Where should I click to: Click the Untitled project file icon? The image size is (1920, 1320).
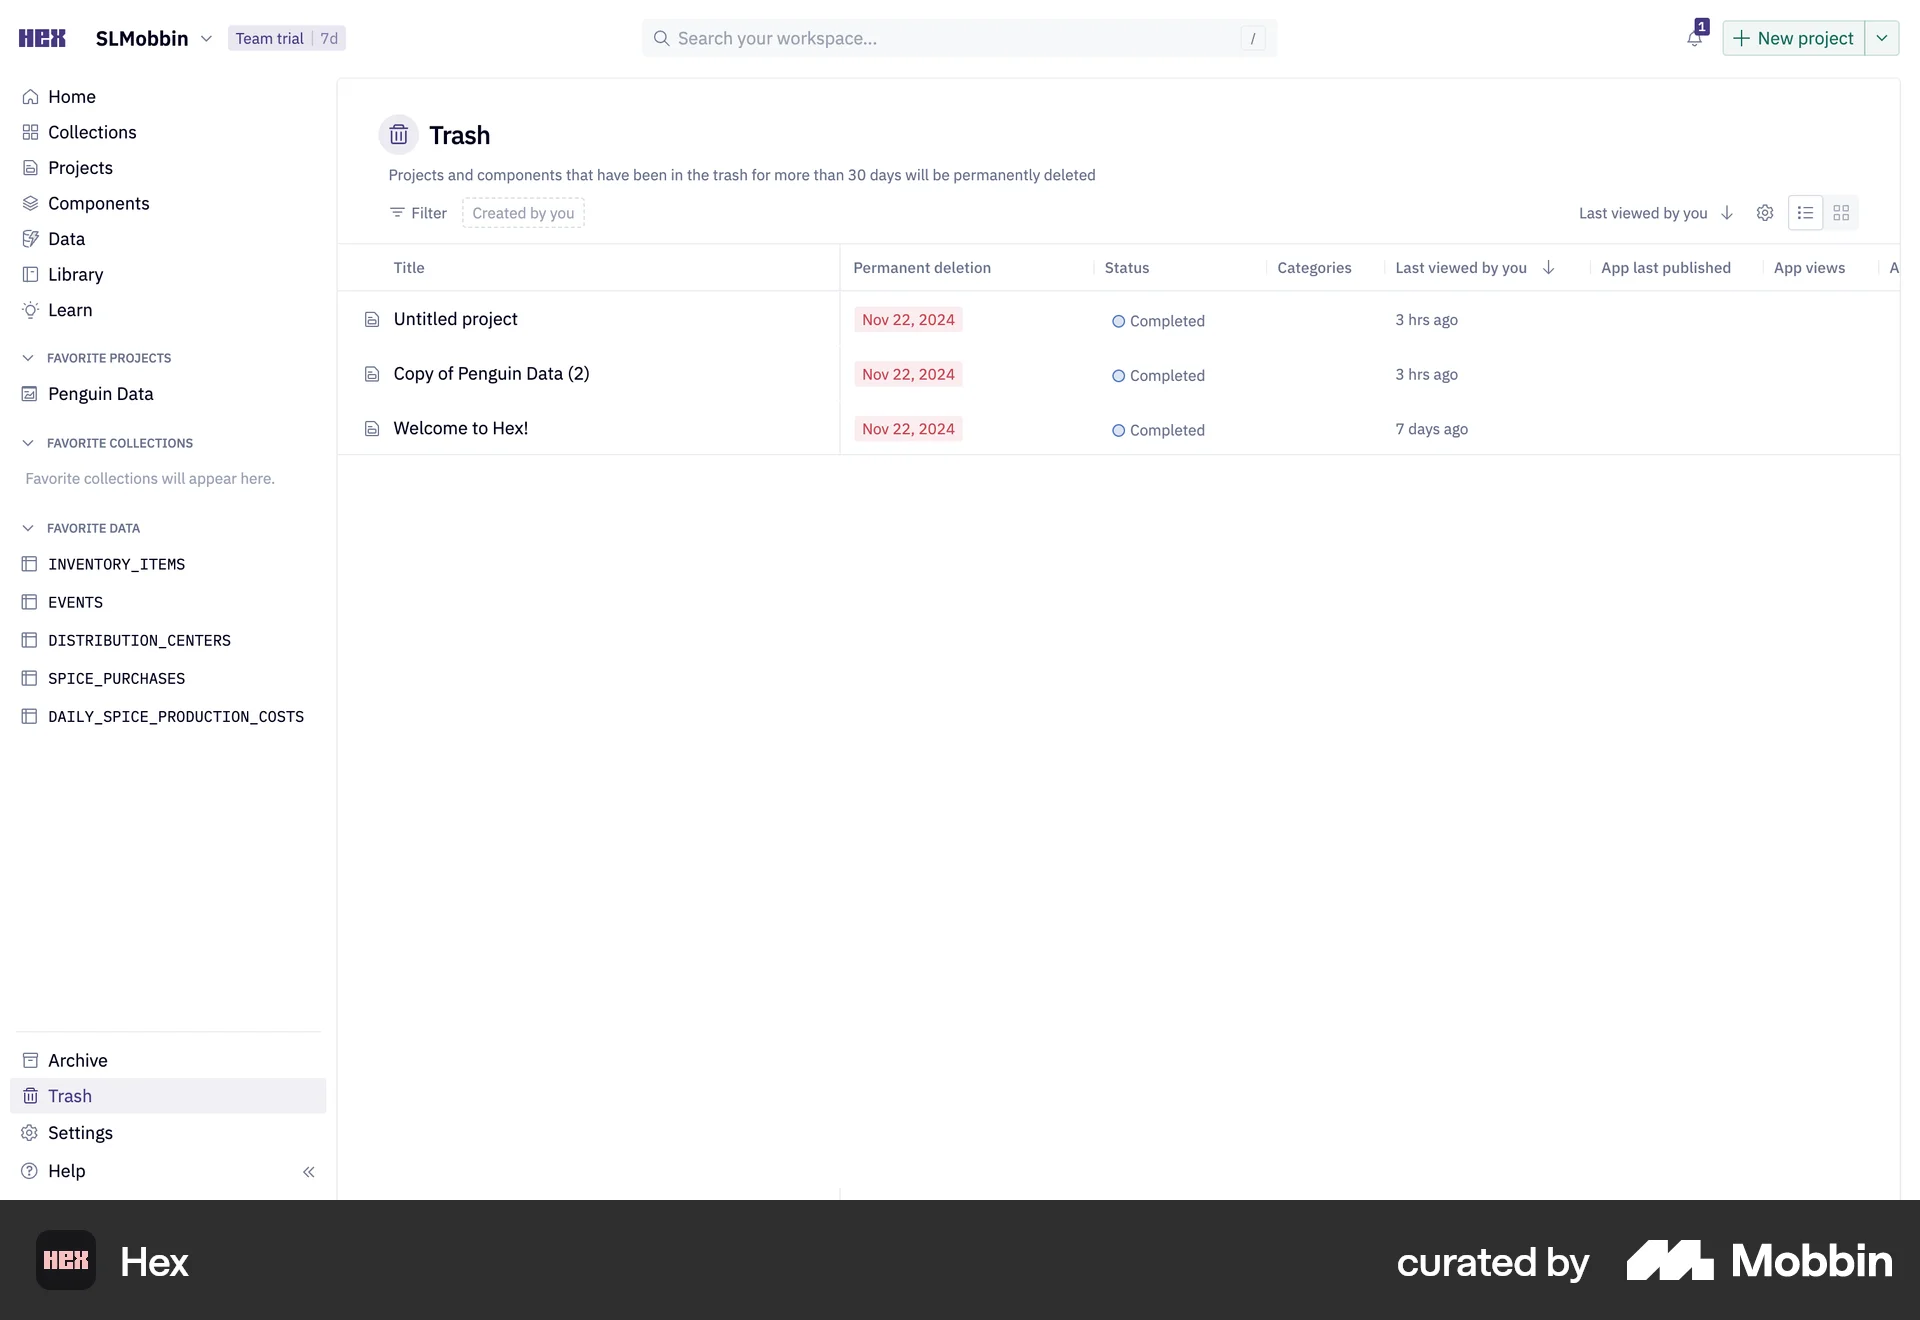coord(372,320)
